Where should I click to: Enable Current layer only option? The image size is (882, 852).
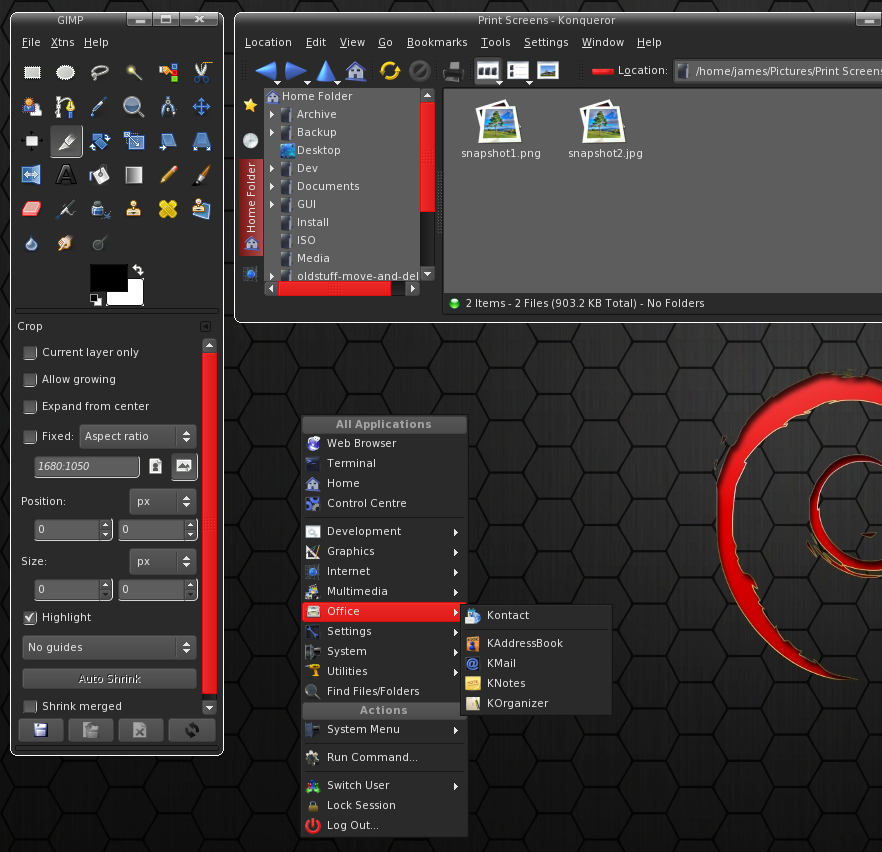[30, 353]
